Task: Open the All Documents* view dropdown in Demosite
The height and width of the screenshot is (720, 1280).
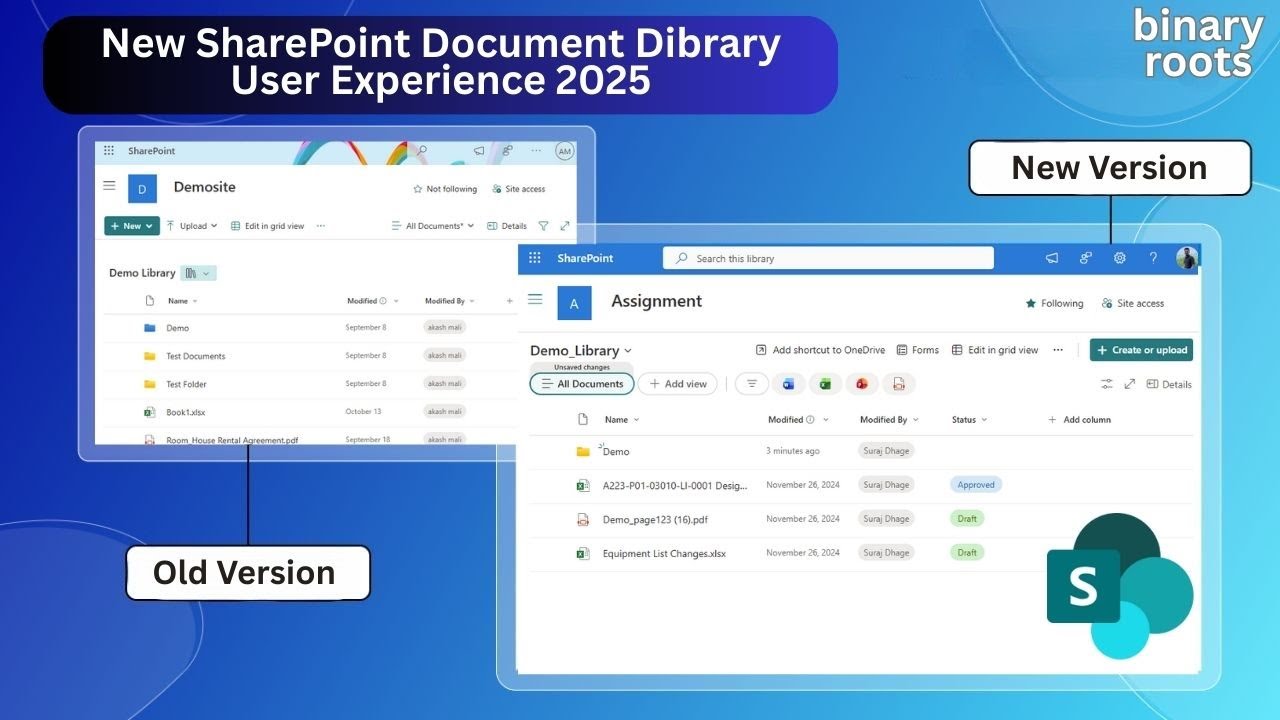Action: click(x=433, y=226)
